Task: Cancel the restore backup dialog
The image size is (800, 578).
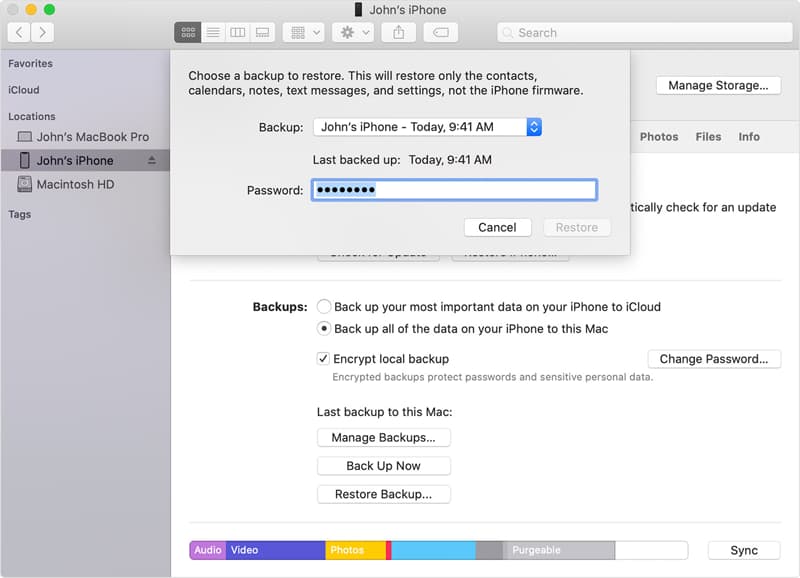Action: pyautogui.click(x=497, y=227)
